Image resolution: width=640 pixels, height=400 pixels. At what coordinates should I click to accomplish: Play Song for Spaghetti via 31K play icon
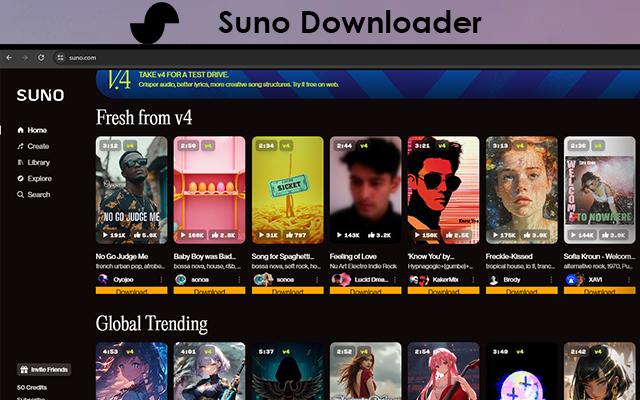point(261,235)
